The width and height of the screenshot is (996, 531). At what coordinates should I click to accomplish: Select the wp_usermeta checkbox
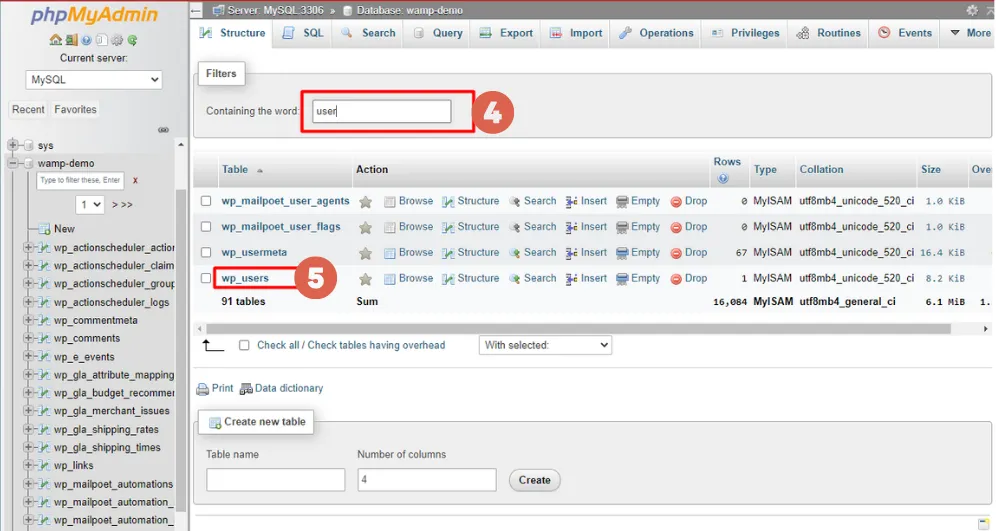click(206, 252)
